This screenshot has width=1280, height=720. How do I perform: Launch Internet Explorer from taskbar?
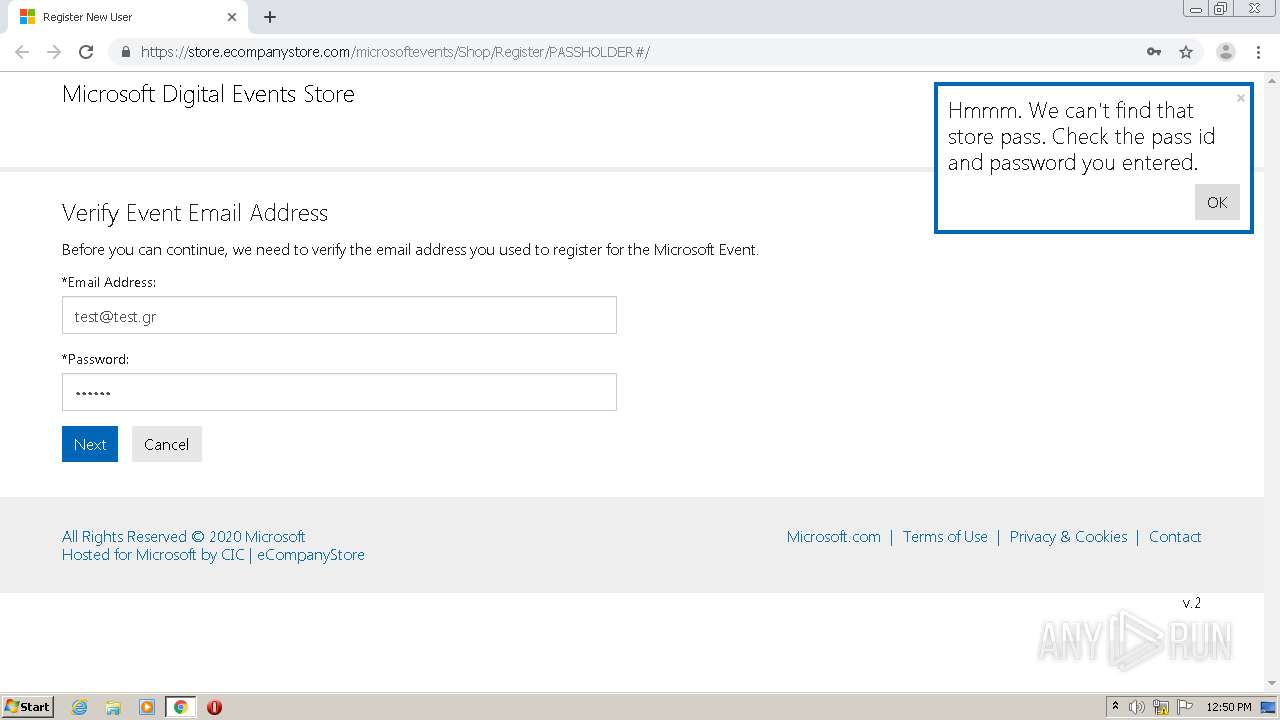click(80, 707)
